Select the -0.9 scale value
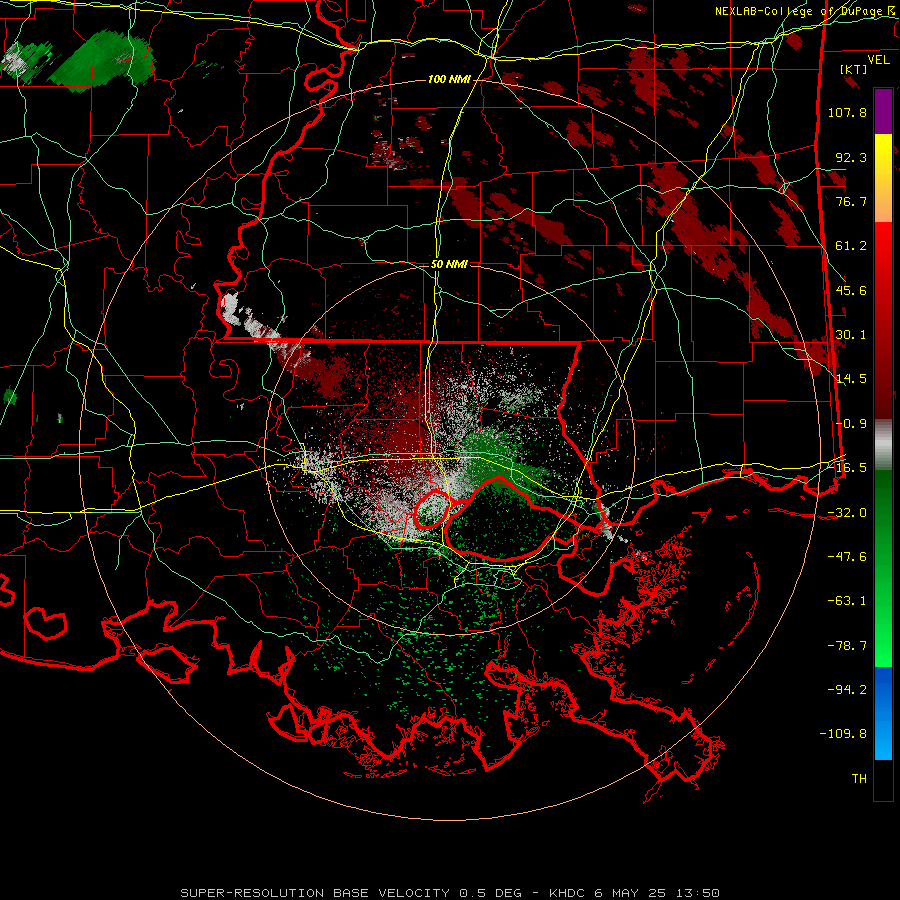 [x=851, y=424]
